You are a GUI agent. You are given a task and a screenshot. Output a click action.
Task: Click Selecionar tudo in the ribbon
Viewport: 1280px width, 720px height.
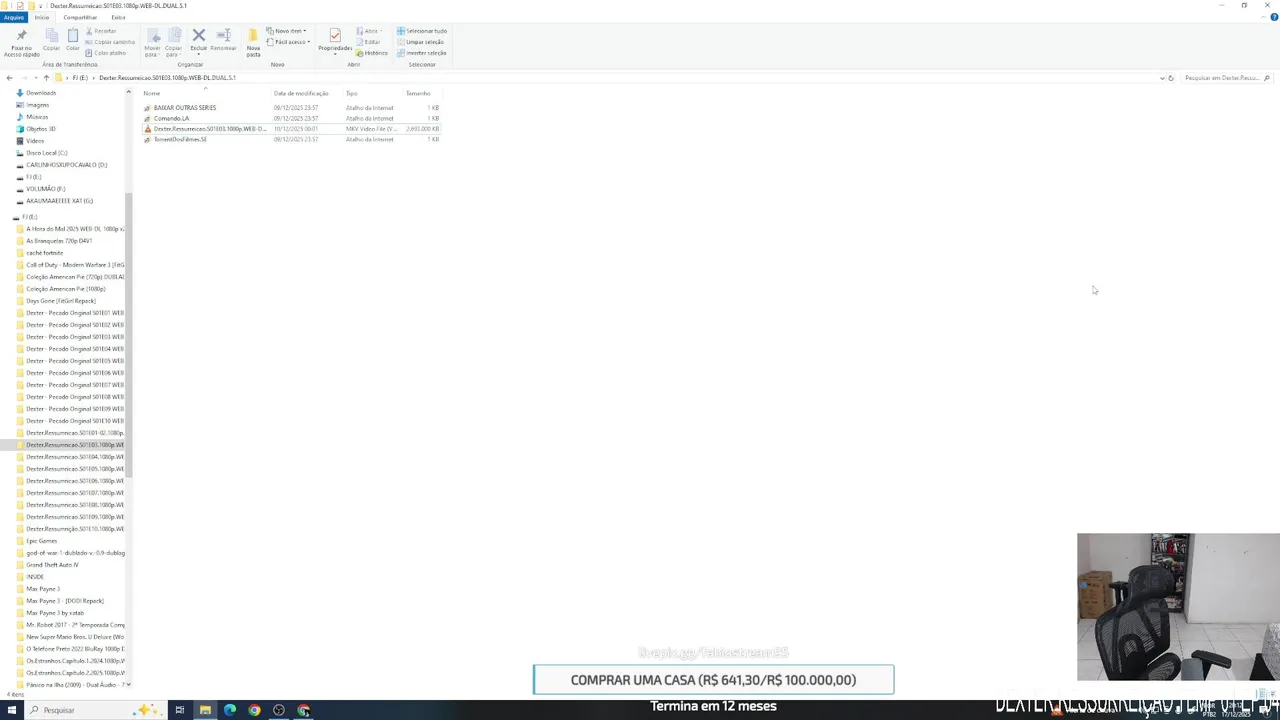422,31
